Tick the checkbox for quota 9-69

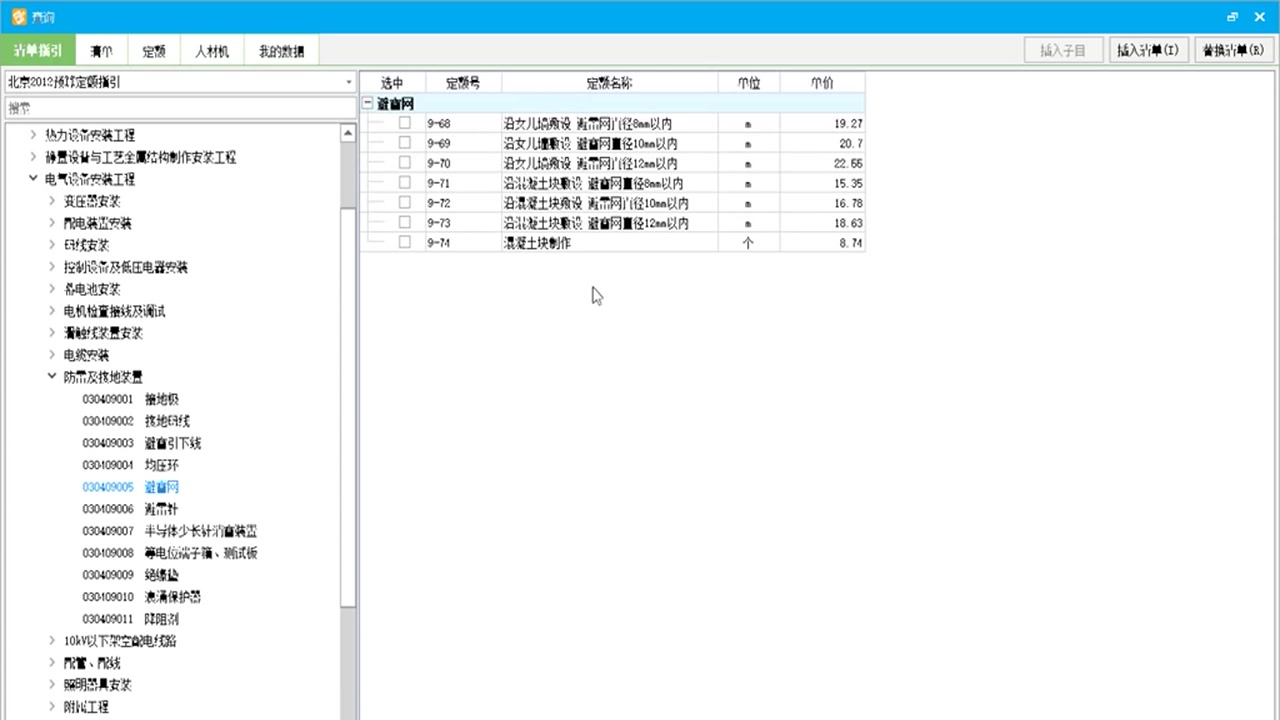[x=405, y=143]
